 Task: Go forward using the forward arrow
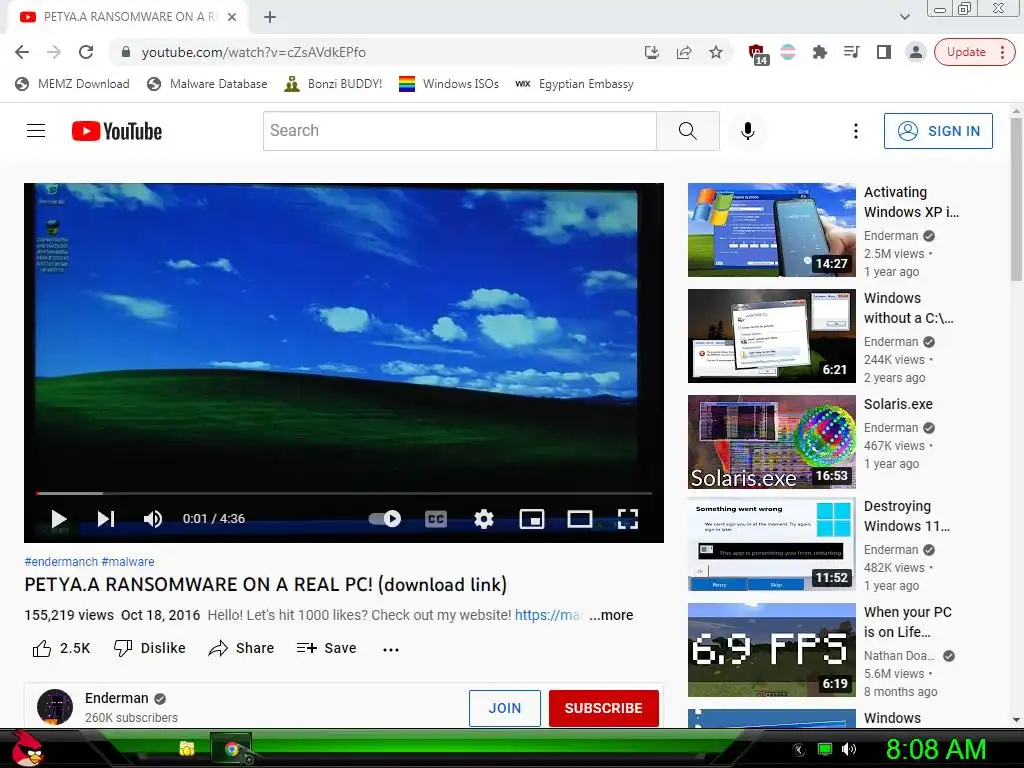[54, 52]
